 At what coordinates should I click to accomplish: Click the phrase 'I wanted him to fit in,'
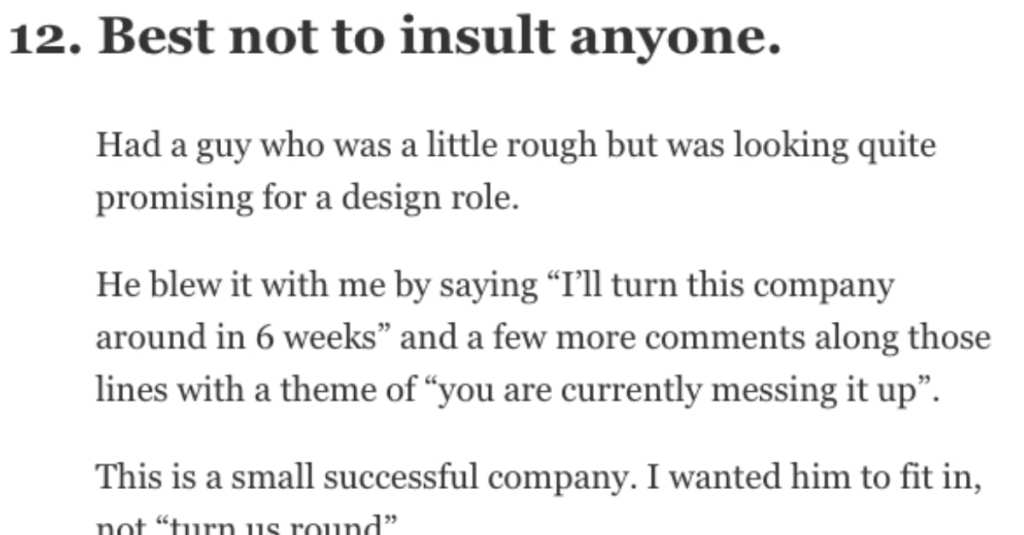(814, 476)
